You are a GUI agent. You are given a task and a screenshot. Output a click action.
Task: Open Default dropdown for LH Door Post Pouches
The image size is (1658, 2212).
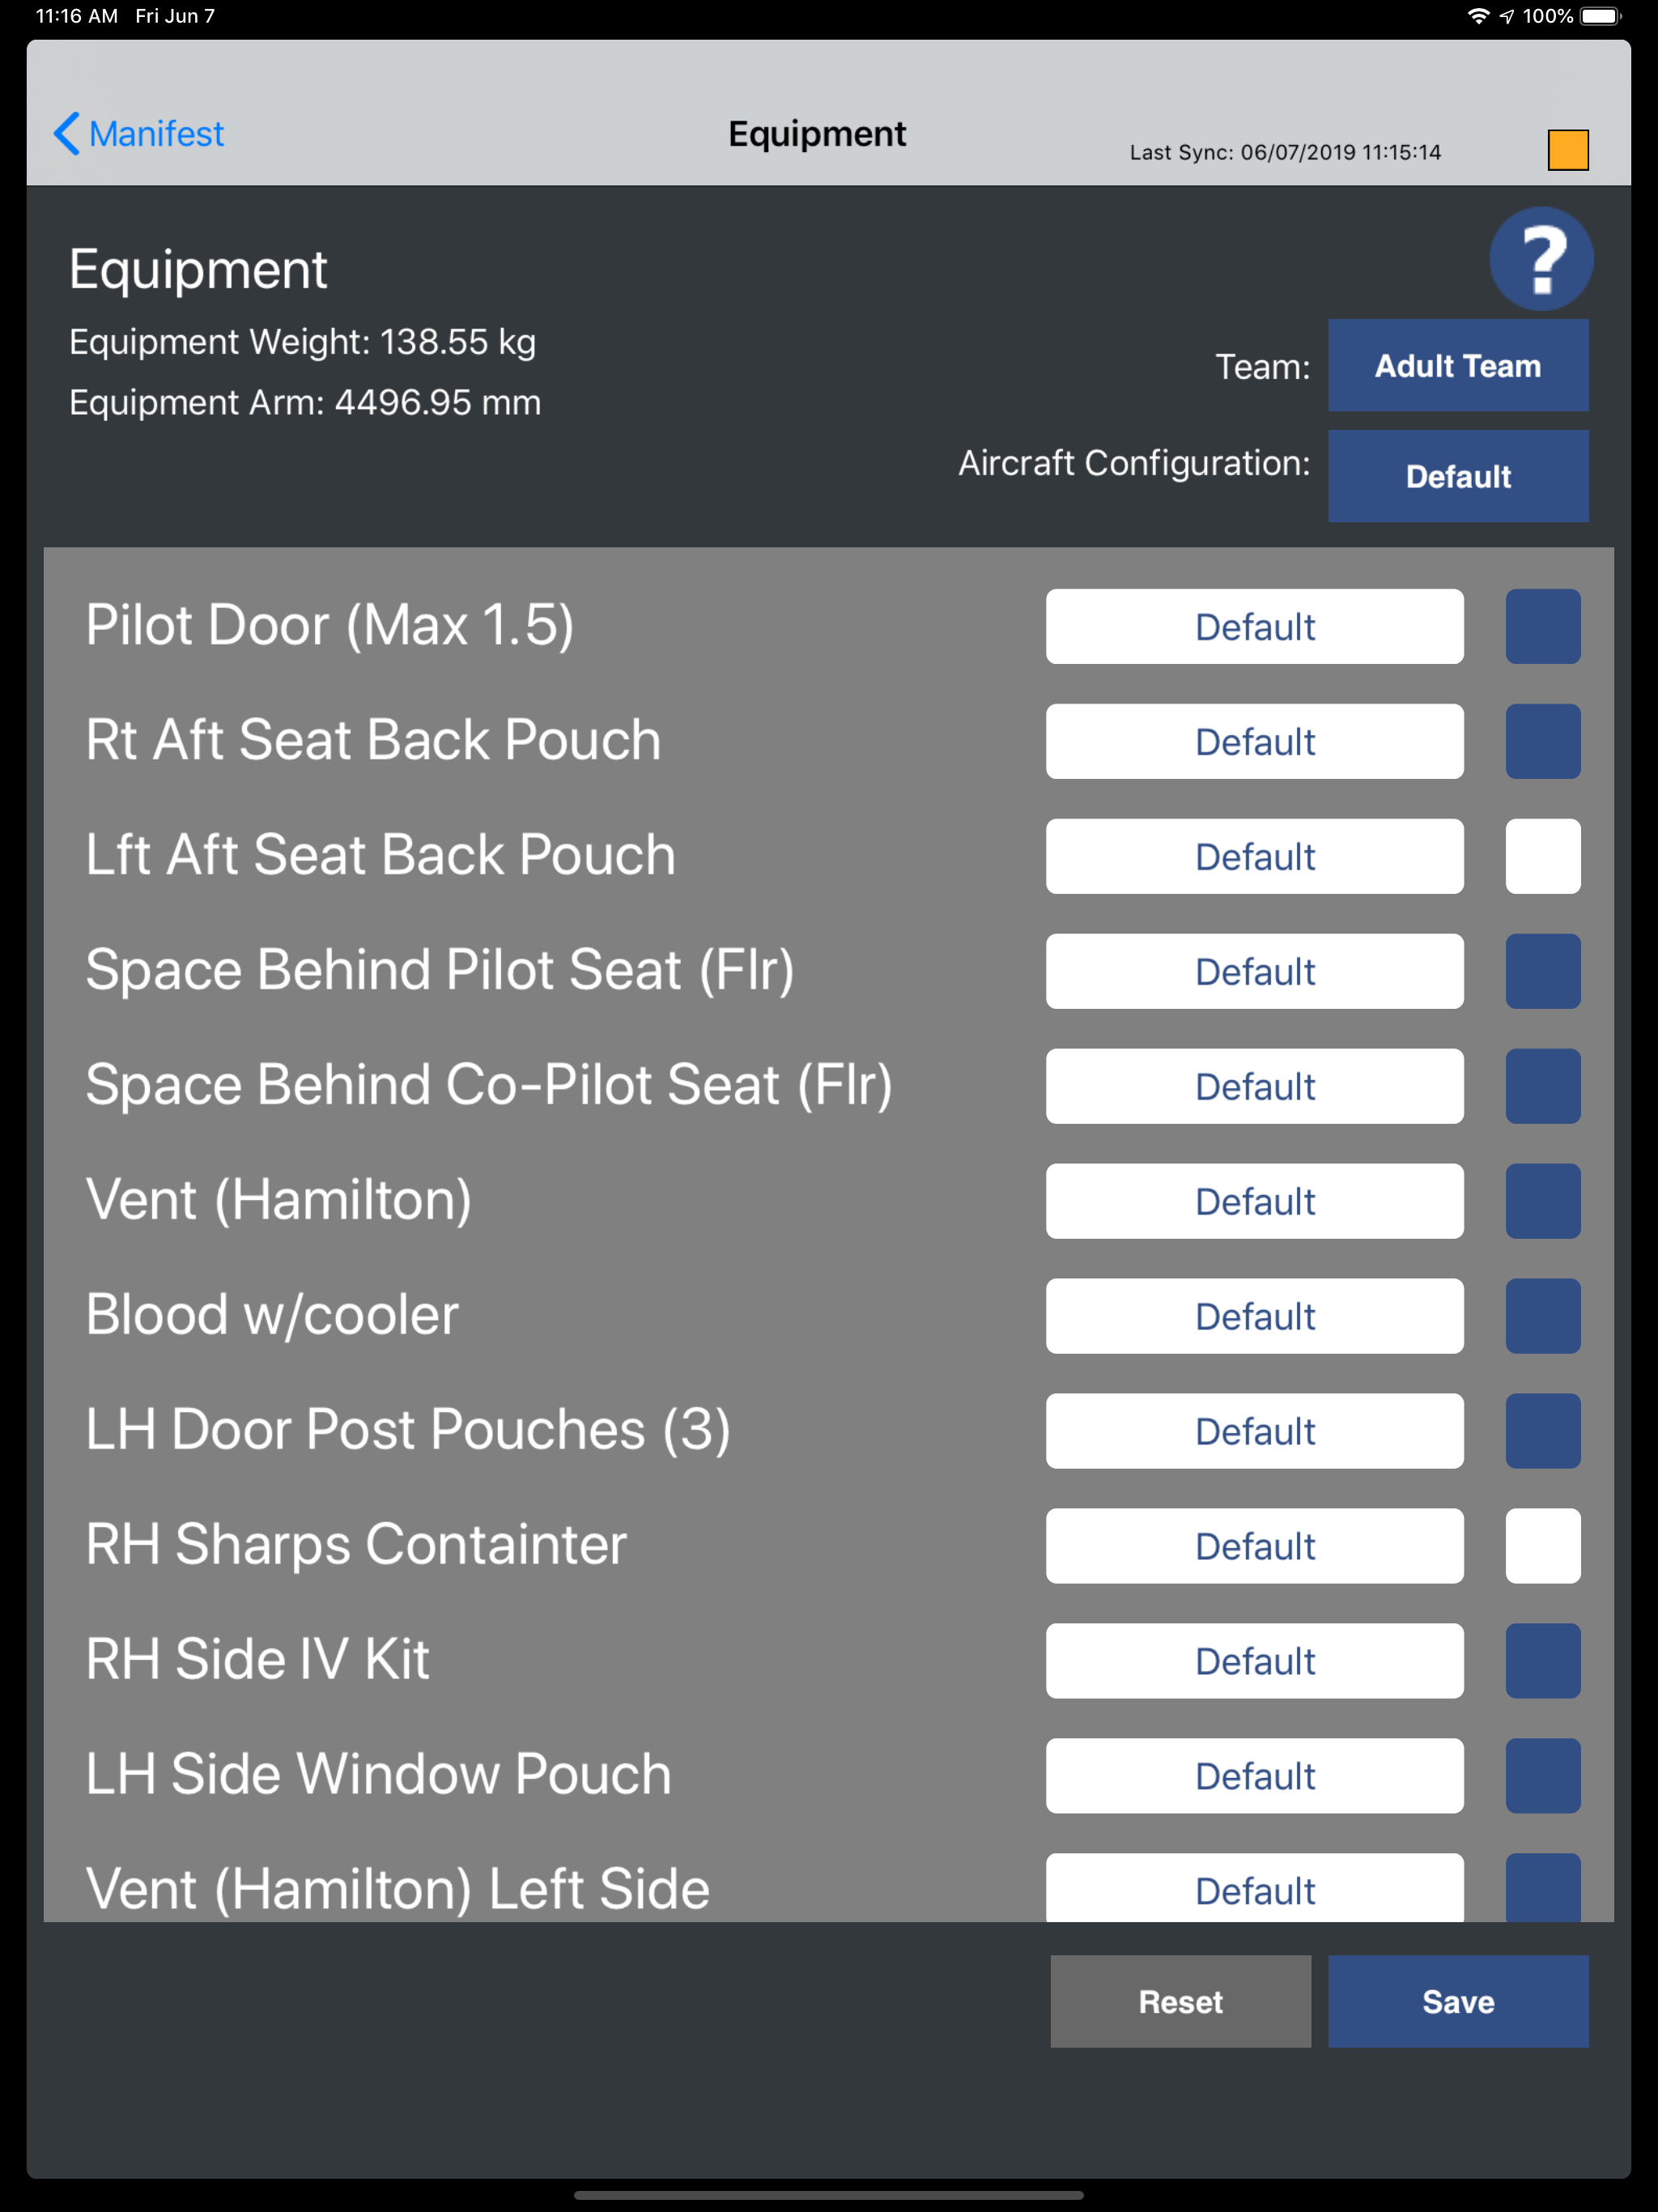(x=1254, y=1430)
